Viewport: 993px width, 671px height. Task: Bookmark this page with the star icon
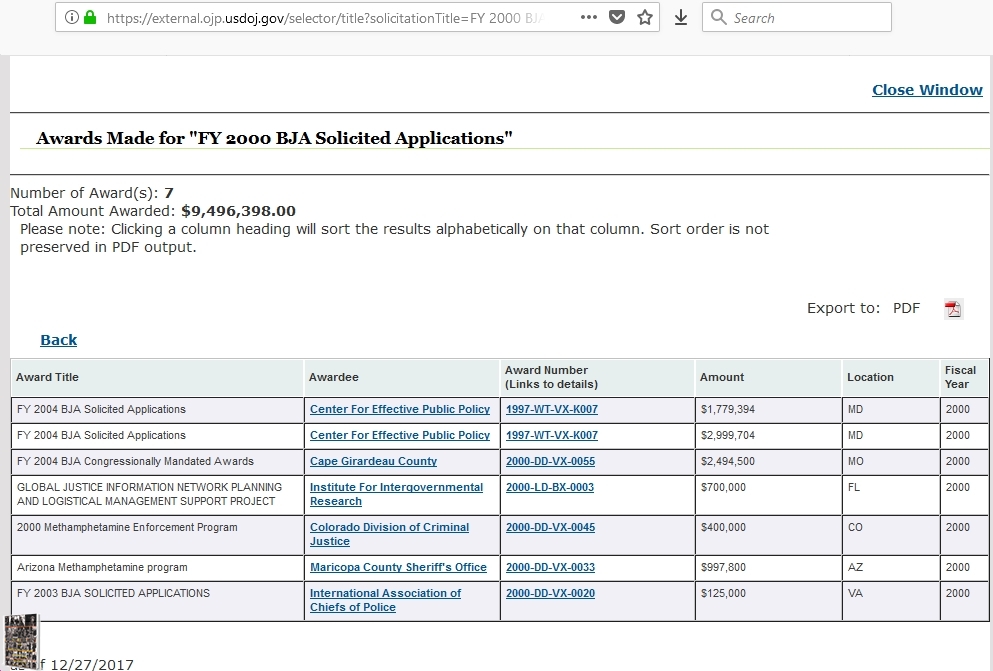(645, 17)
